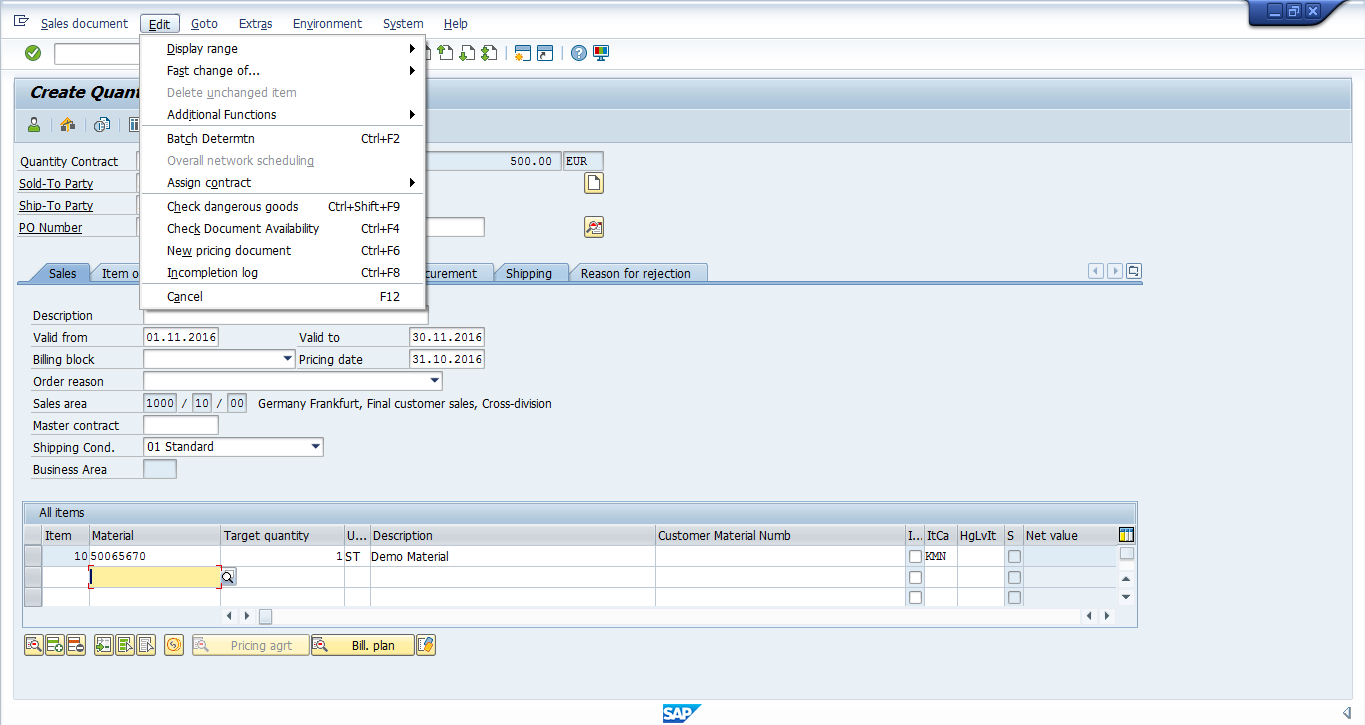Click the house header details icon
The width and height of the screenshot is (1365, 725).
point(67,125)
